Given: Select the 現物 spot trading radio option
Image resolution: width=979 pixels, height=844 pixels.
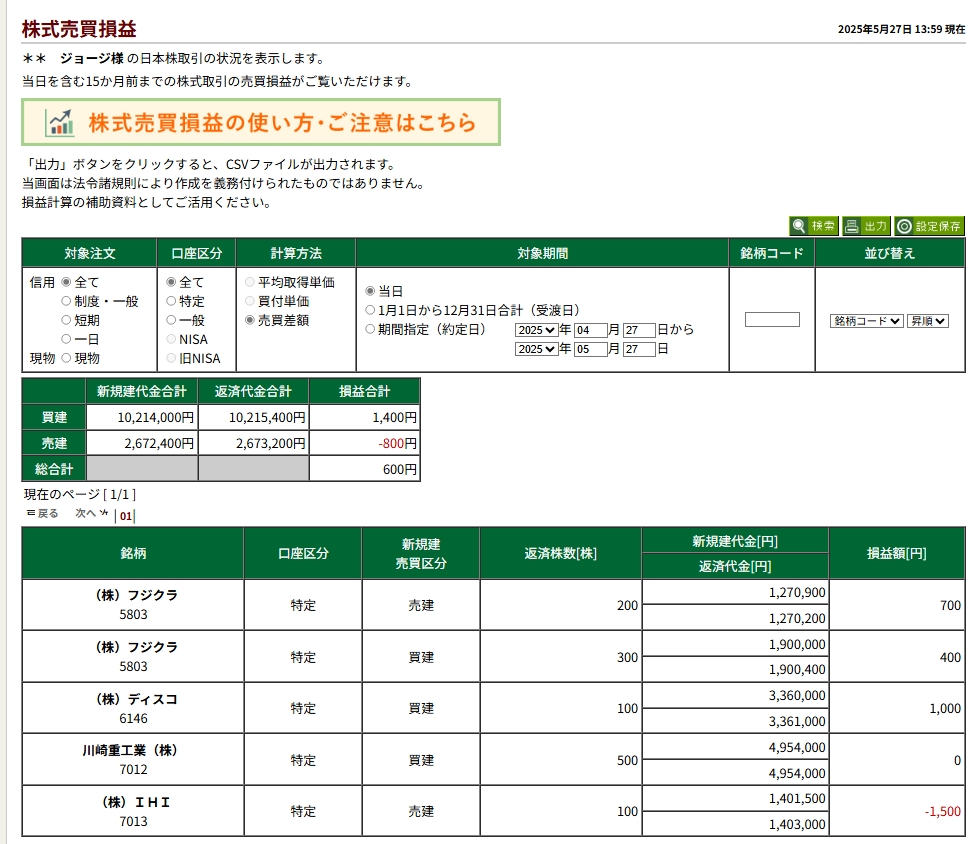Looking at the screenshot, I should pos(66,358).
